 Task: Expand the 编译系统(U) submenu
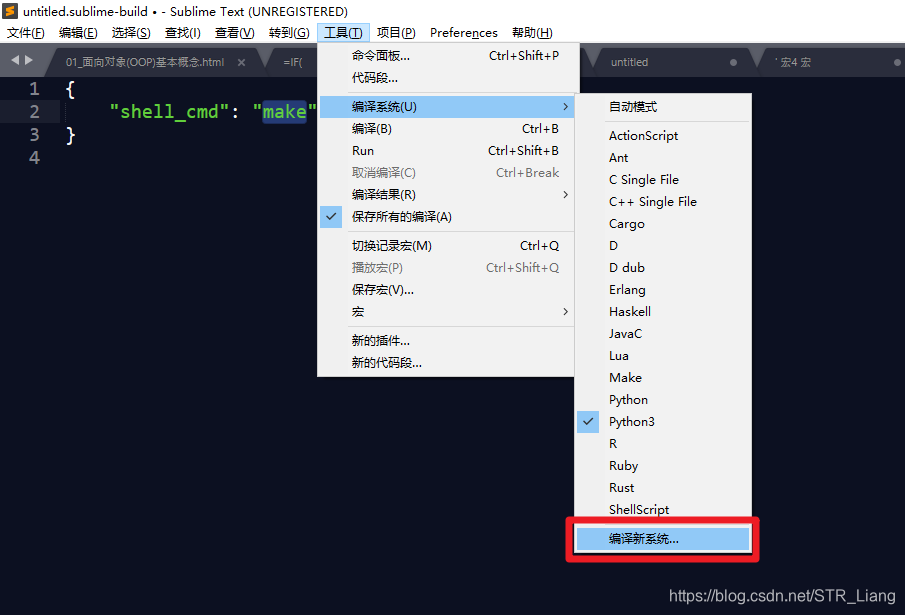(x=448, y=107)
